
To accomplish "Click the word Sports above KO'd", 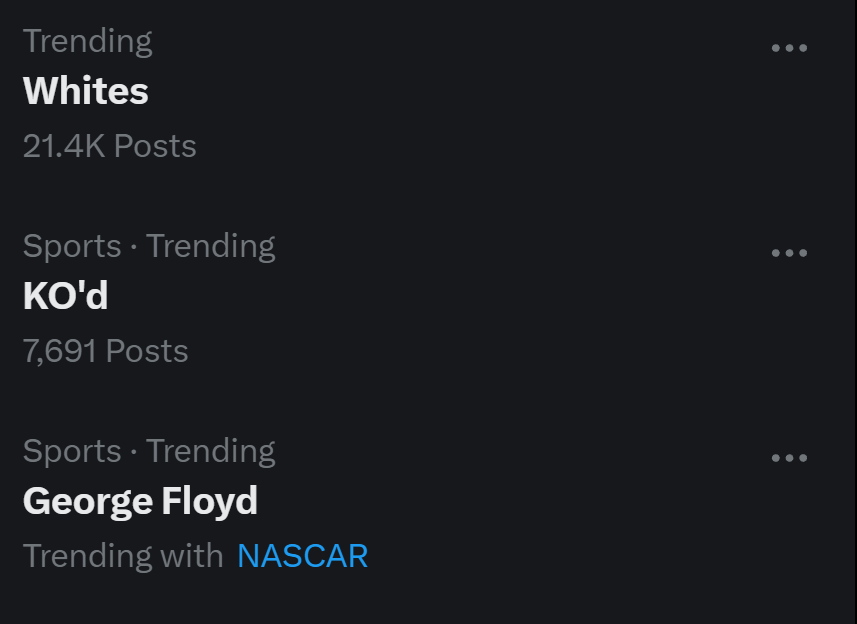I will click(x=70, y=246).
